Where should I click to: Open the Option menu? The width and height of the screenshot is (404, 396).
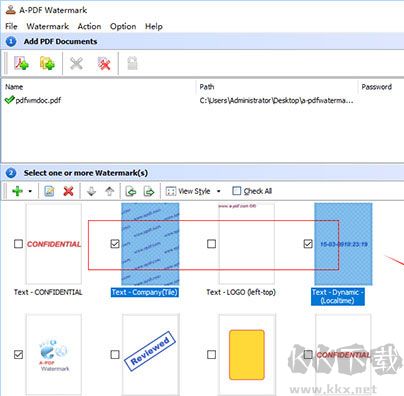click(x=123, y=26)
